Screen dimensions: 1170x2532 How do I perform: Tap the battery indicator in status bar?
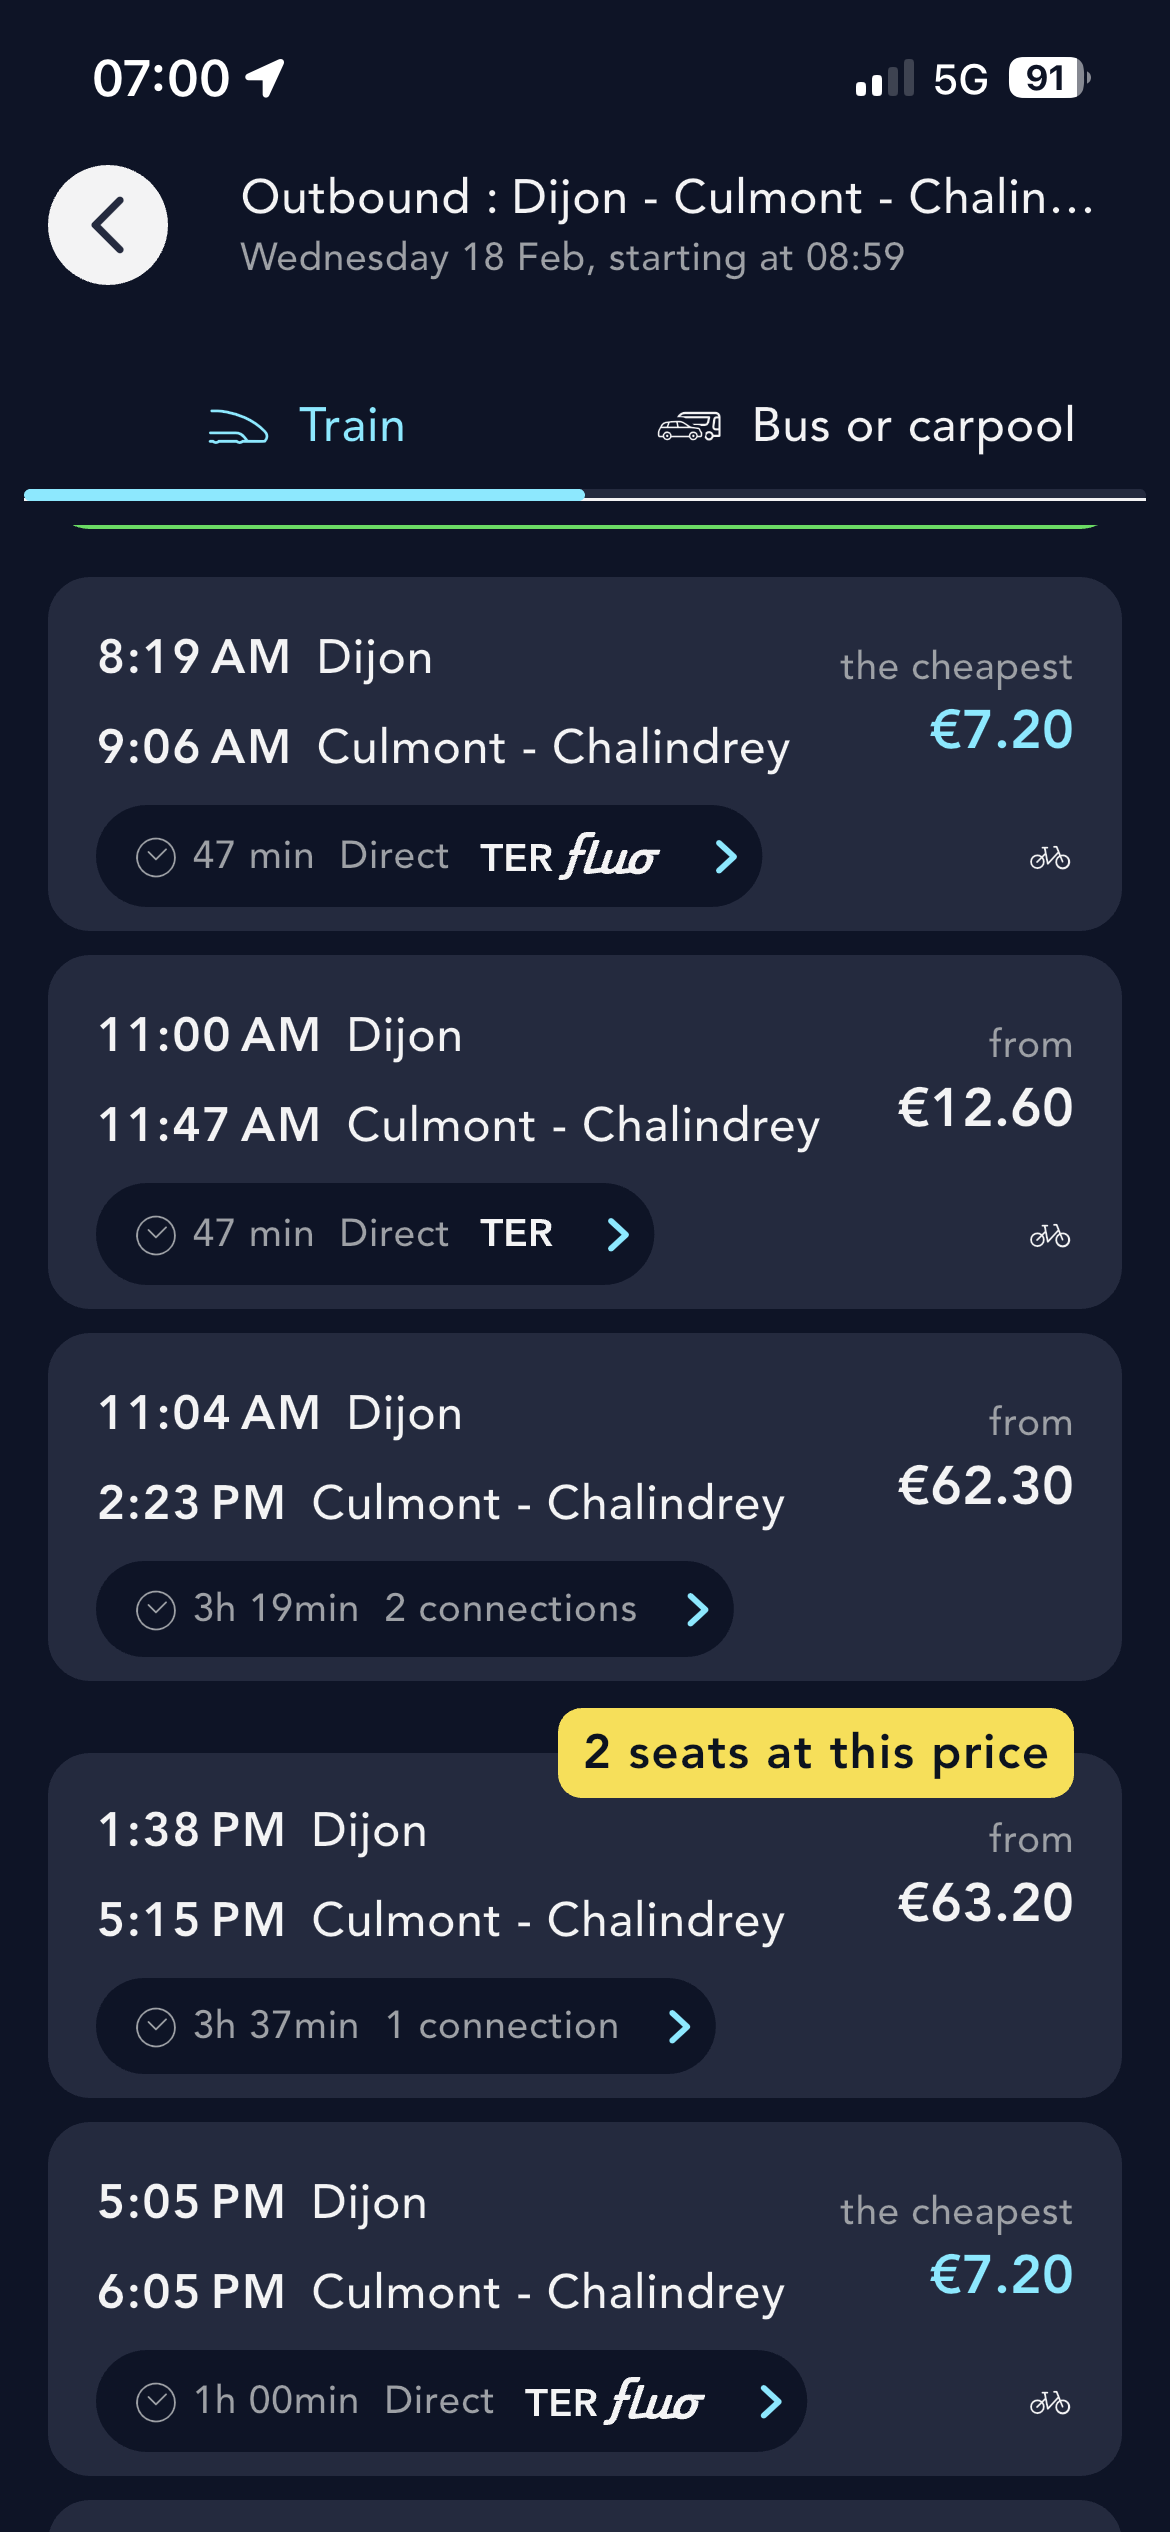1048,78
